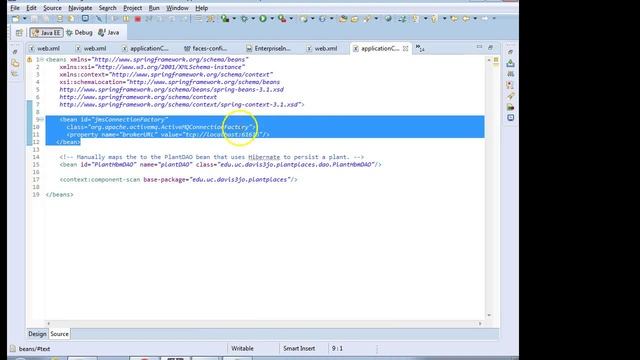Open the Source menu
Viewport: 640px width, 360px height.
click(52, 8)
